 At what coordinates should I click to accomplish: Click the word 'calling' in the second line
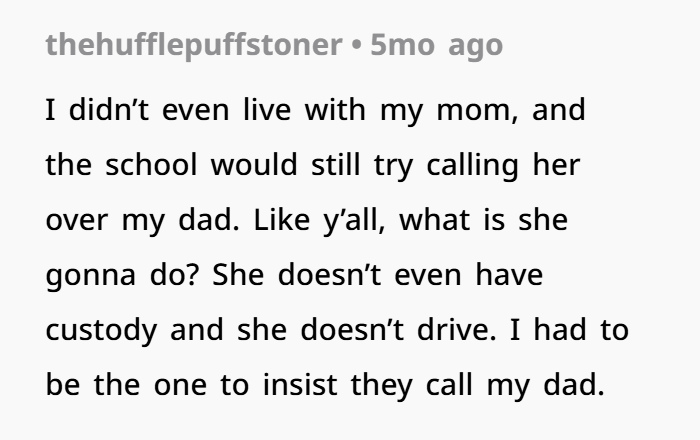(472, 166)
